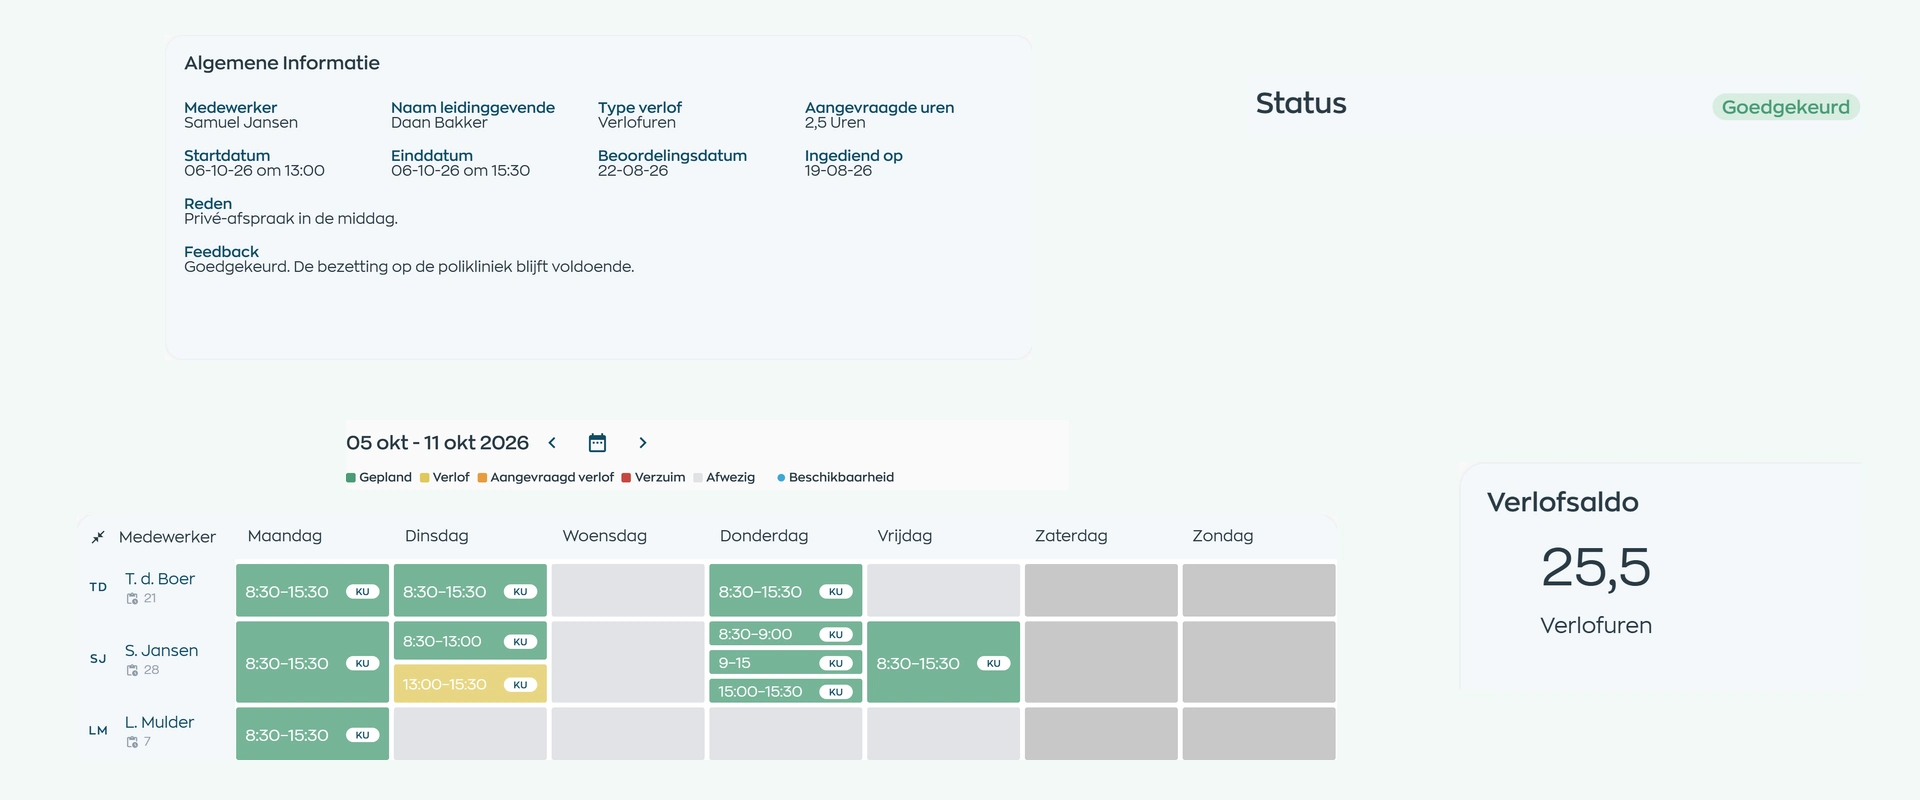Click the hours icon under S. Jansen
The image size is (1920, 800).
tap(132, 671)
